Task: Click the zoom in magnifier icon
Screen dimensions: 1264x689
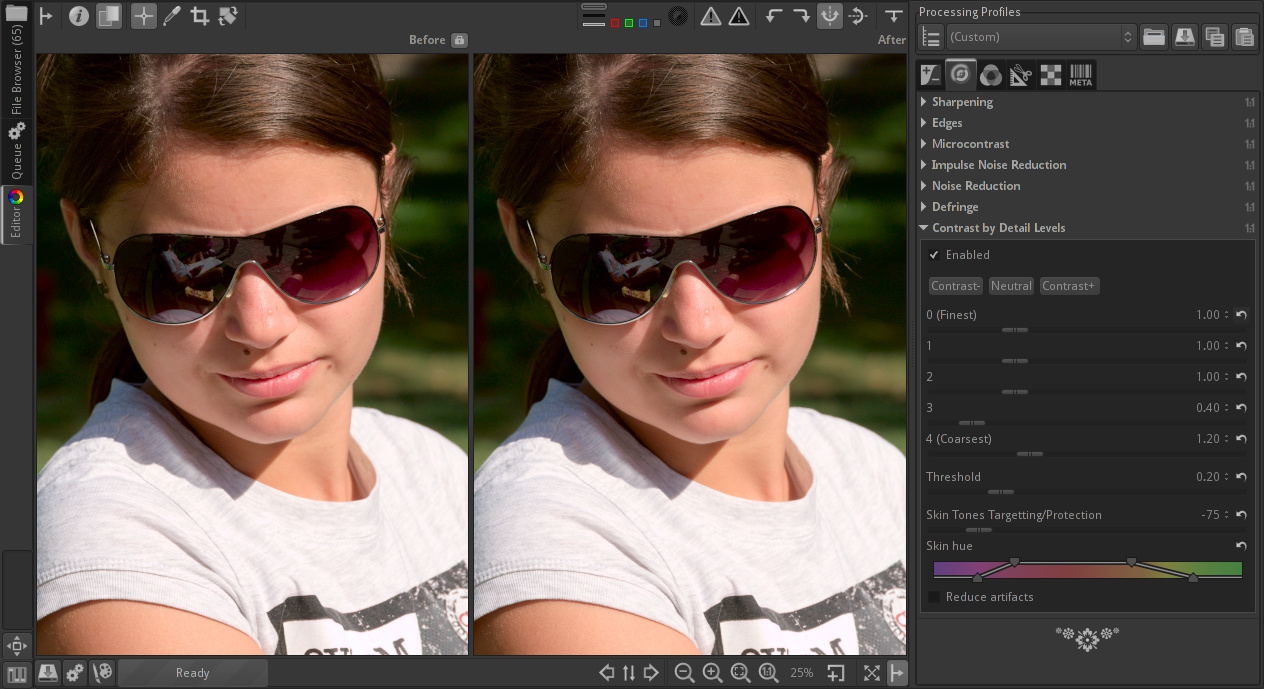Action: (712, 673)
